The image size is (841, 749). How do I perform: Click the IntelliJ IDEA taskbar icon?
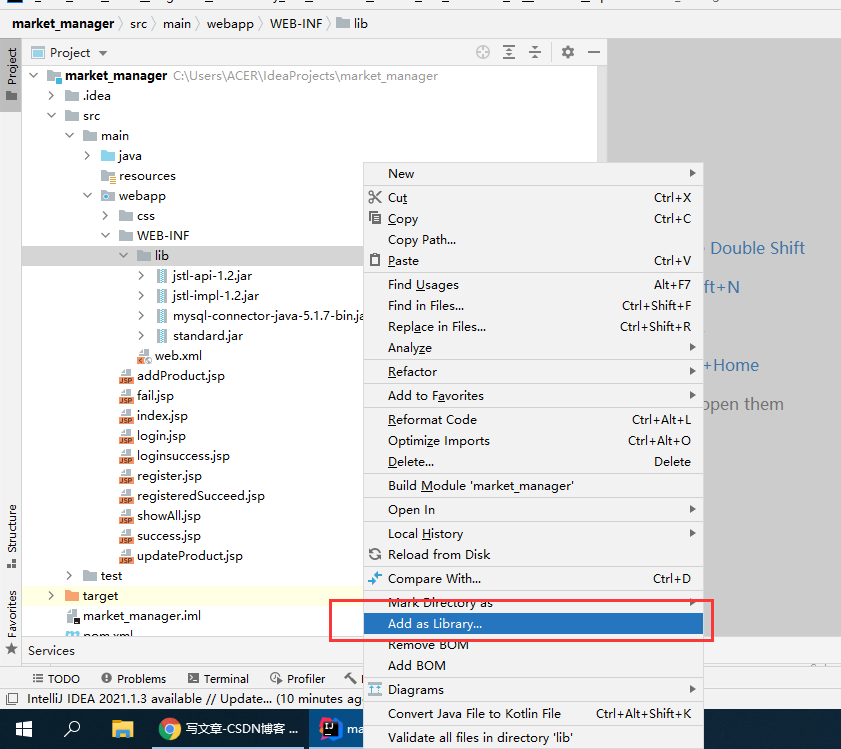coord(330,729)
